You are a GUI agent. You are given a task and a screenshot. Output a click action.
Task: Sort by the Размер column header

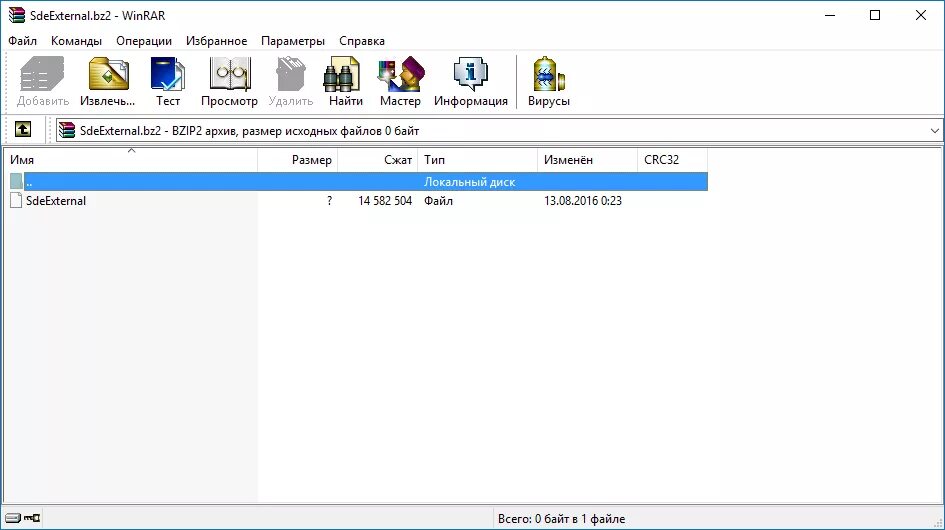pos(298,160)
